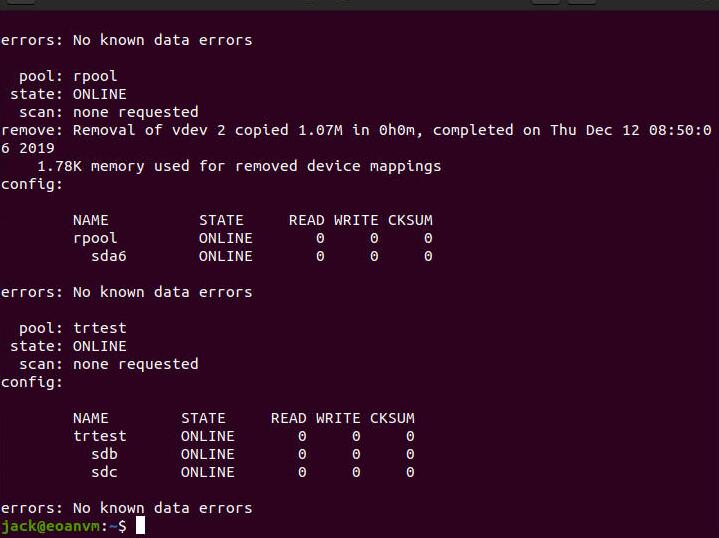The height and width of the screenshot is (538, 719).
Task: Select the sdc device name
Action: 104,472
